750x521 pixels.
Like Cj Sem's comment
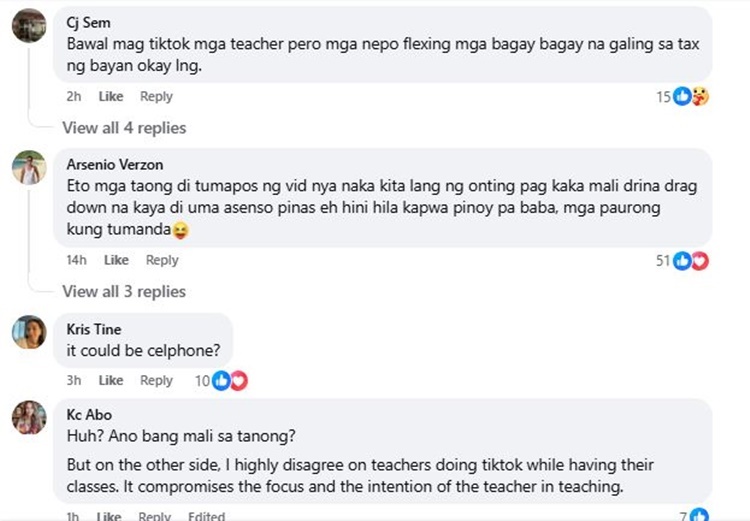[x=111, y=96]
